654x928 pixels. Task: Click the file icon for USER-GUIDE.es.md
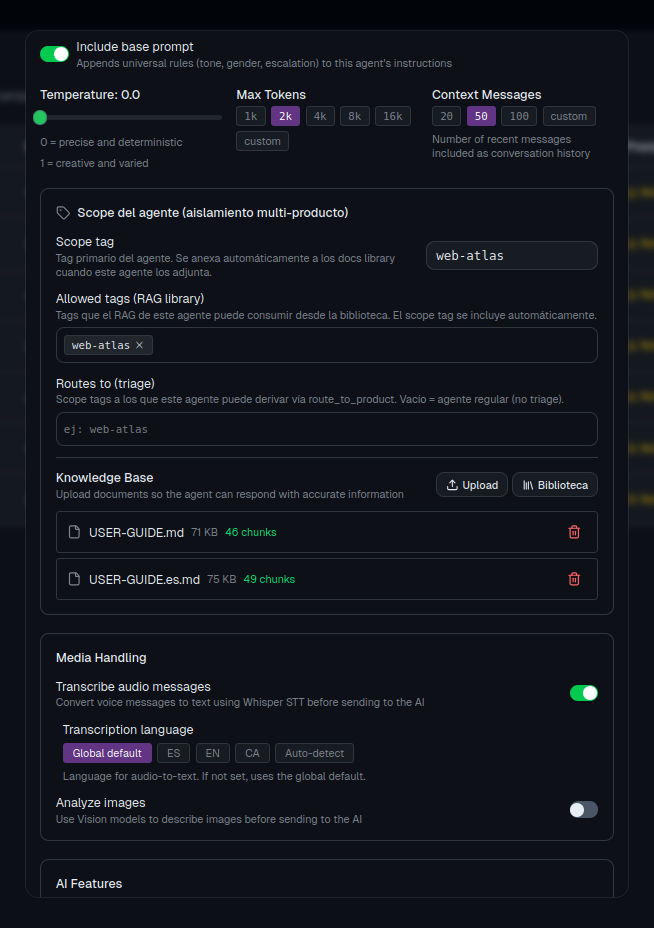pyautogui.click(x=74, y=579)
